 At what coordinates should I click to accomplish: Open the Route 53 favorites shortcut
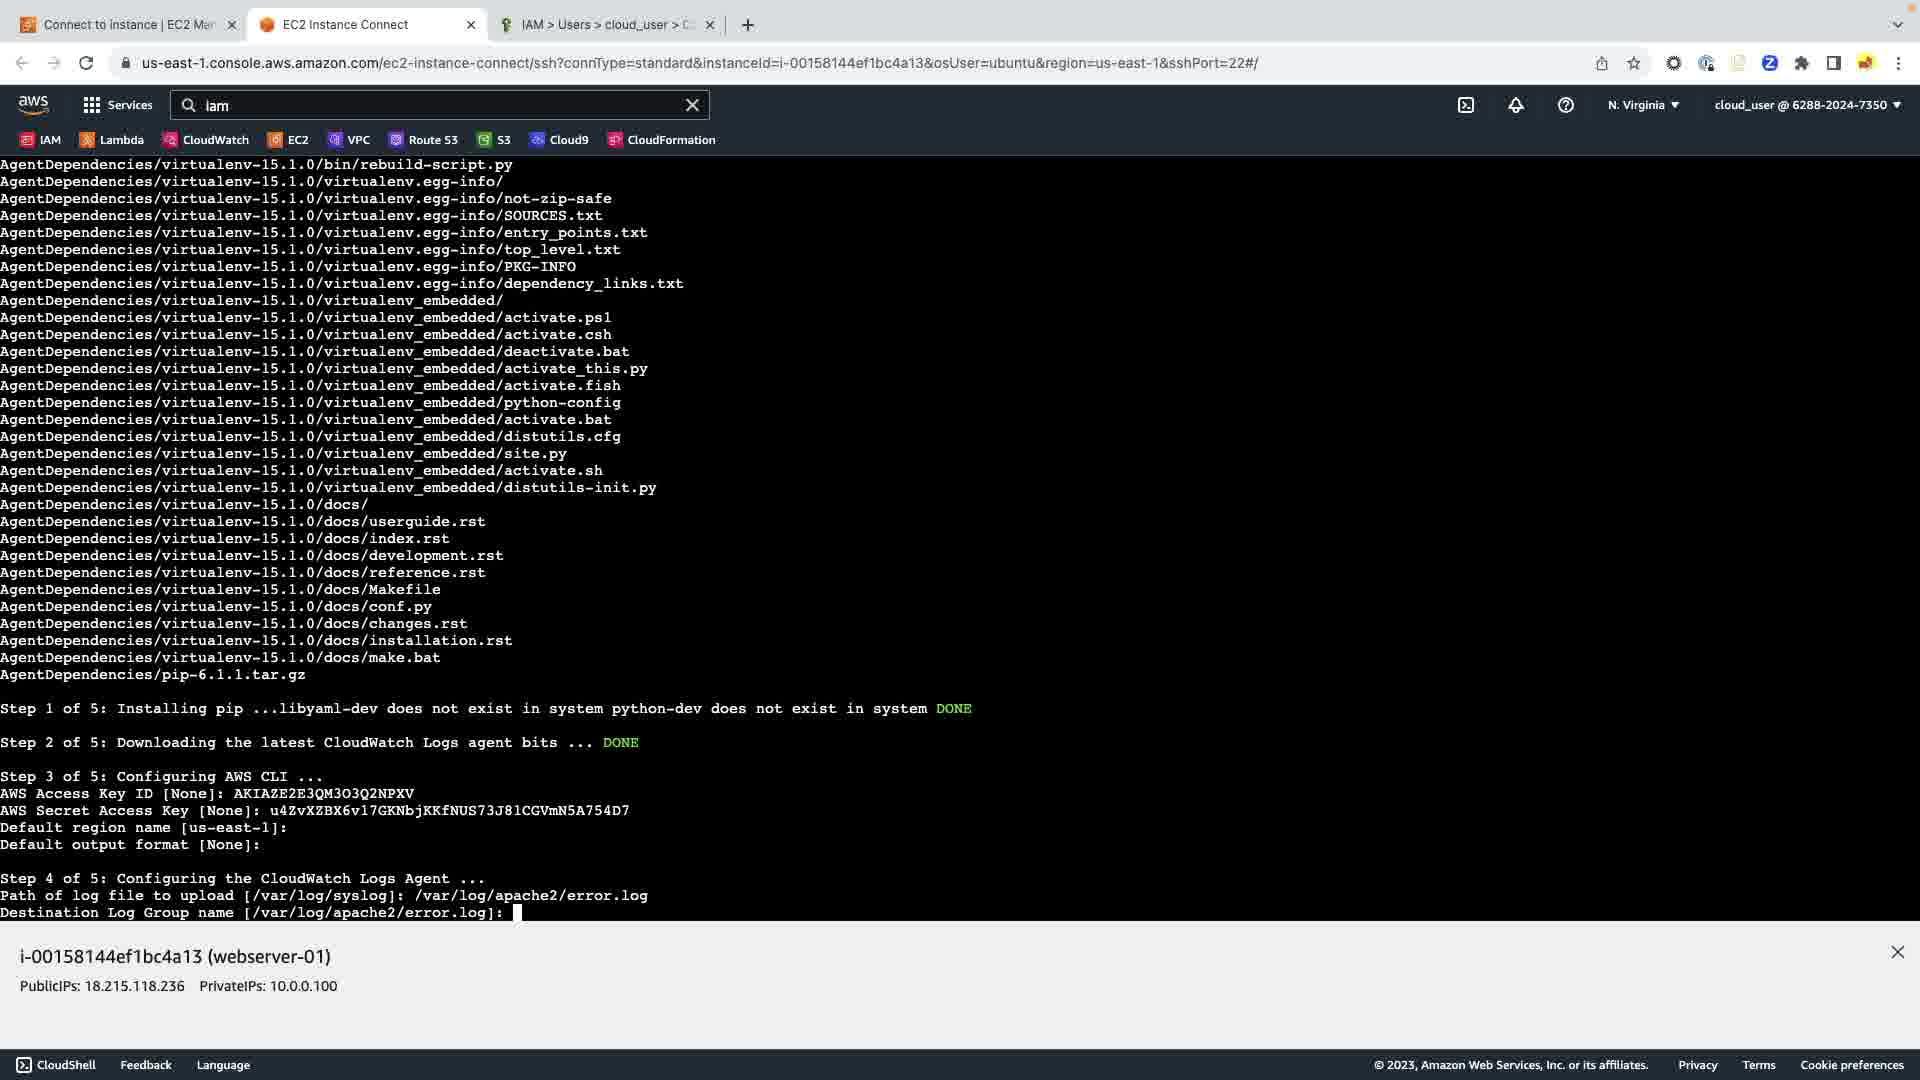[x=423, y=140]
